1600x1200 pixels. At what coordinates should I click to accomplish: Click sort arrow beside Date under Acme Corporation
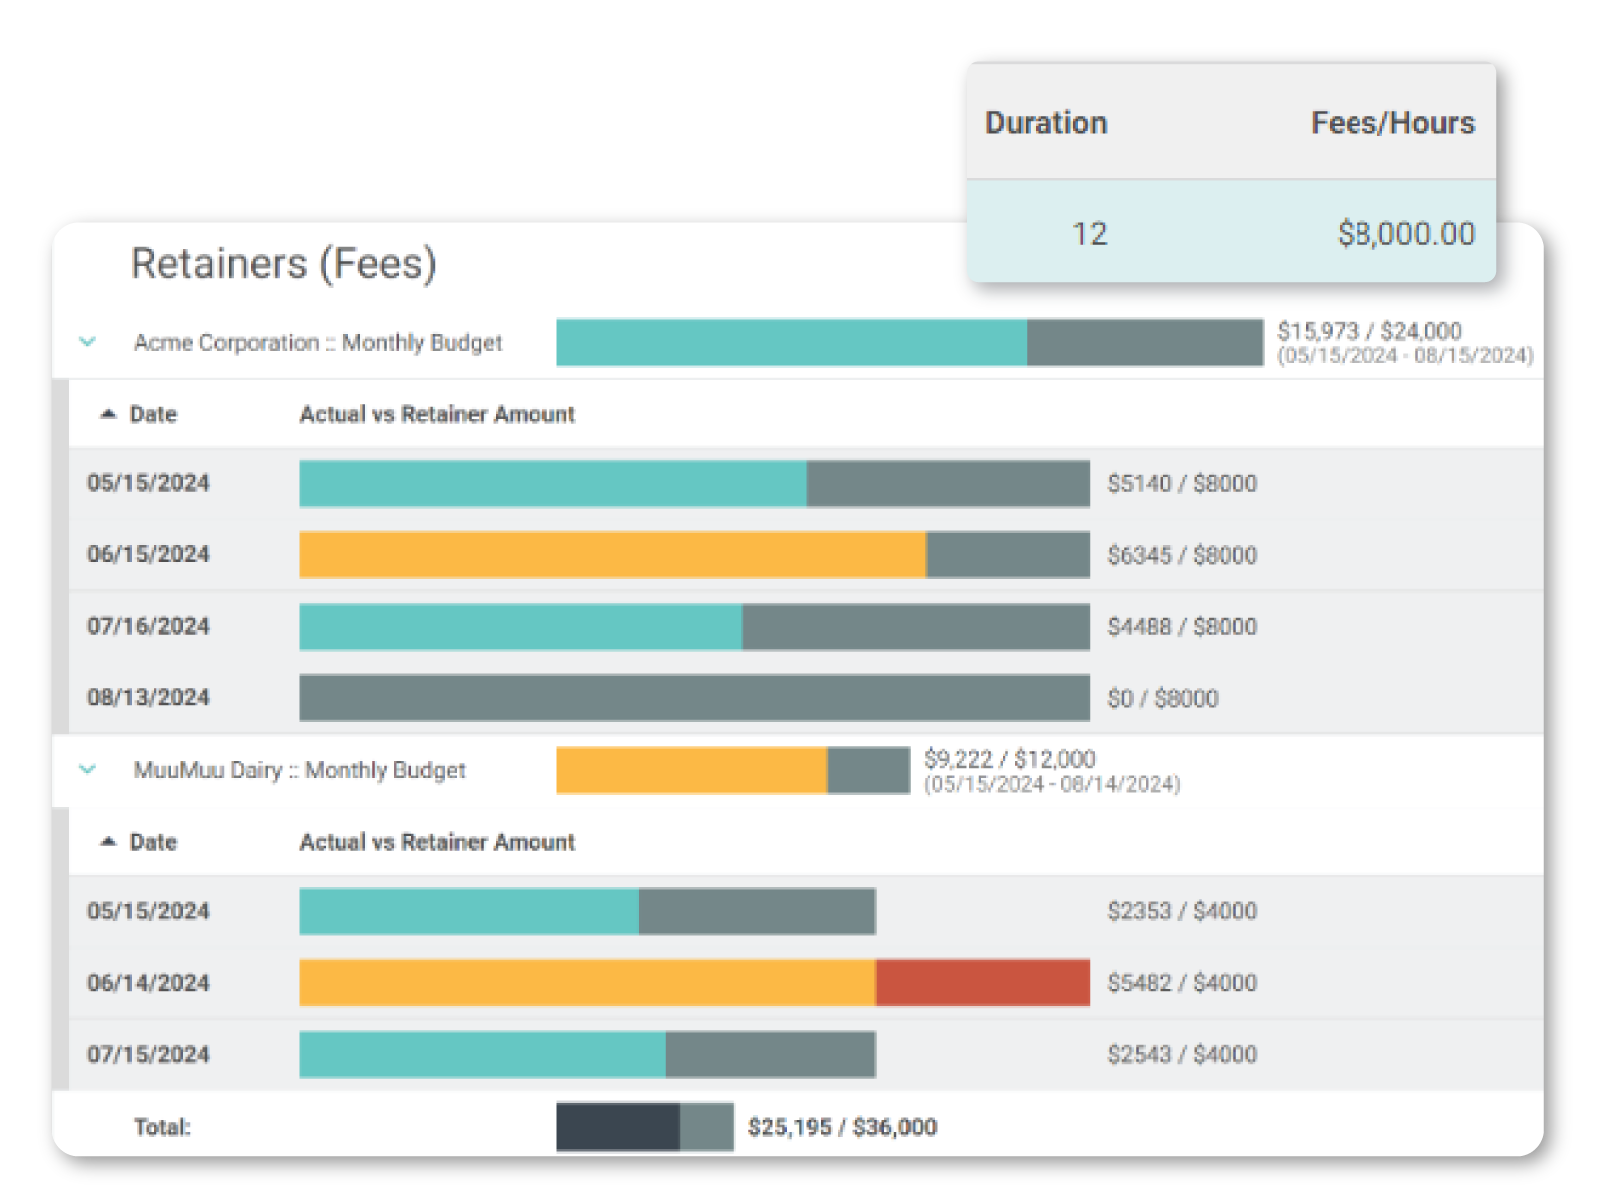point(108,414)
